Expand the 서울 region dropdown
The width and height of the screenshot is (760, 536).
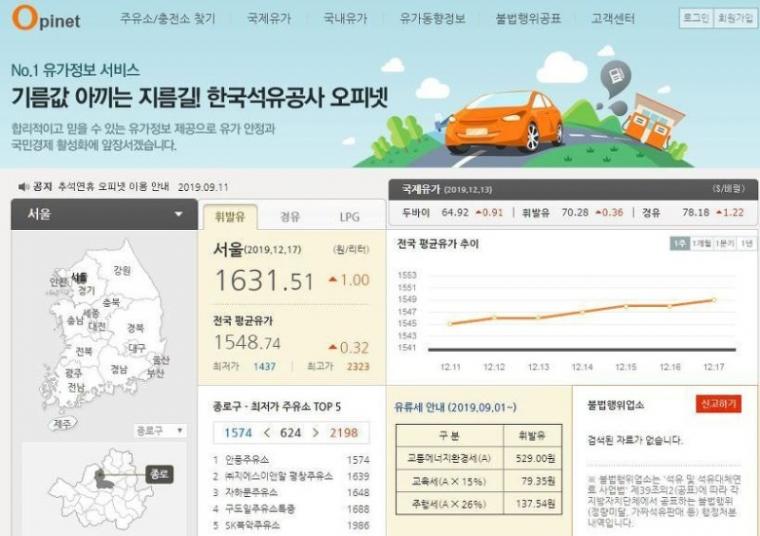click(104, 214)
